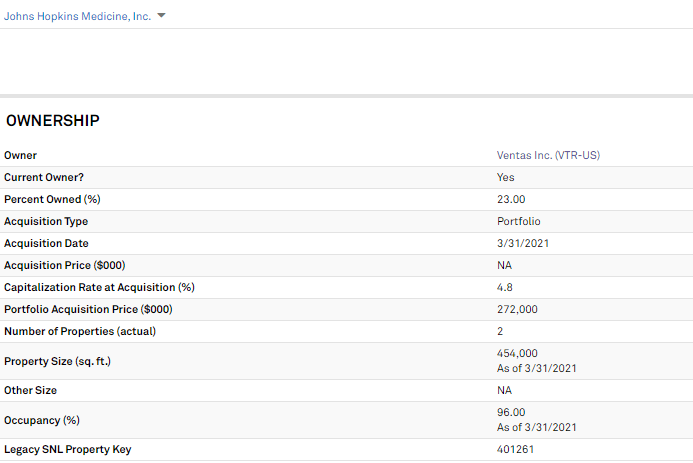Select the Other Size label
693x463 pixels.
30,390
